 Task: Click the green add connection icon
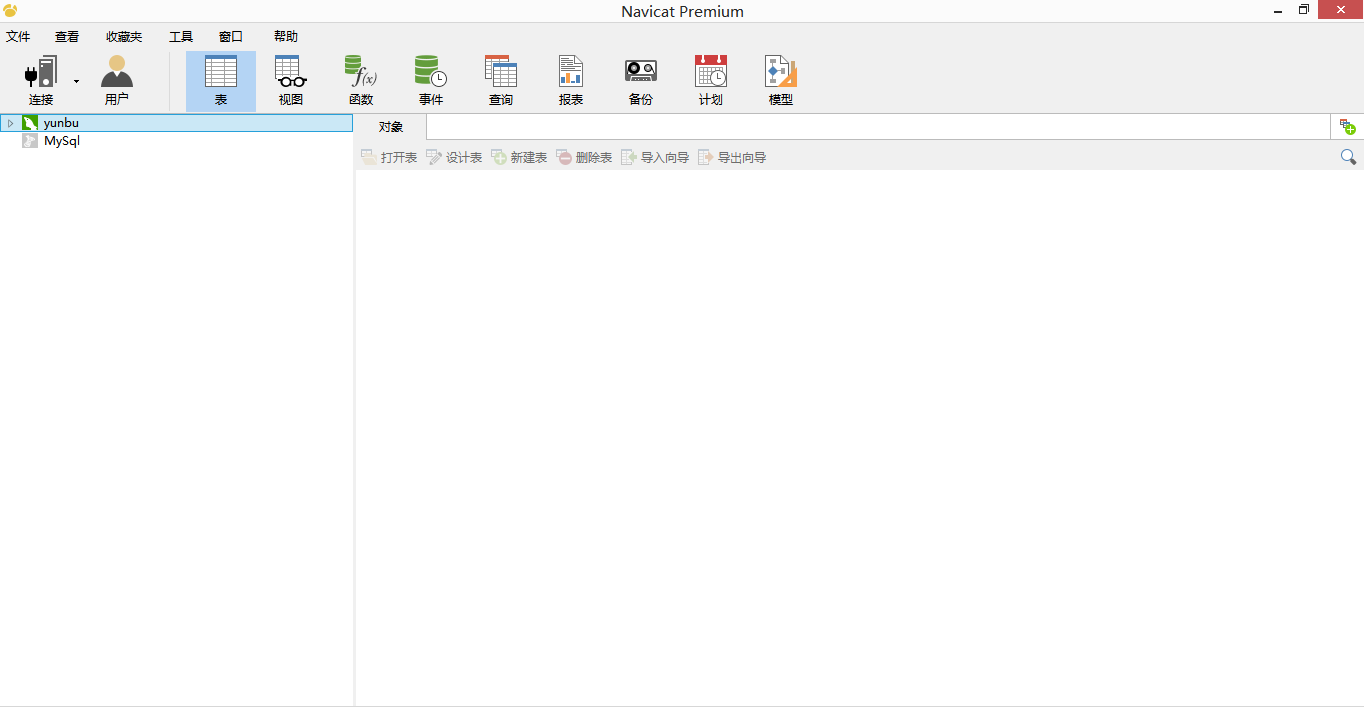pyautogui.click(x=1347, y=126)
